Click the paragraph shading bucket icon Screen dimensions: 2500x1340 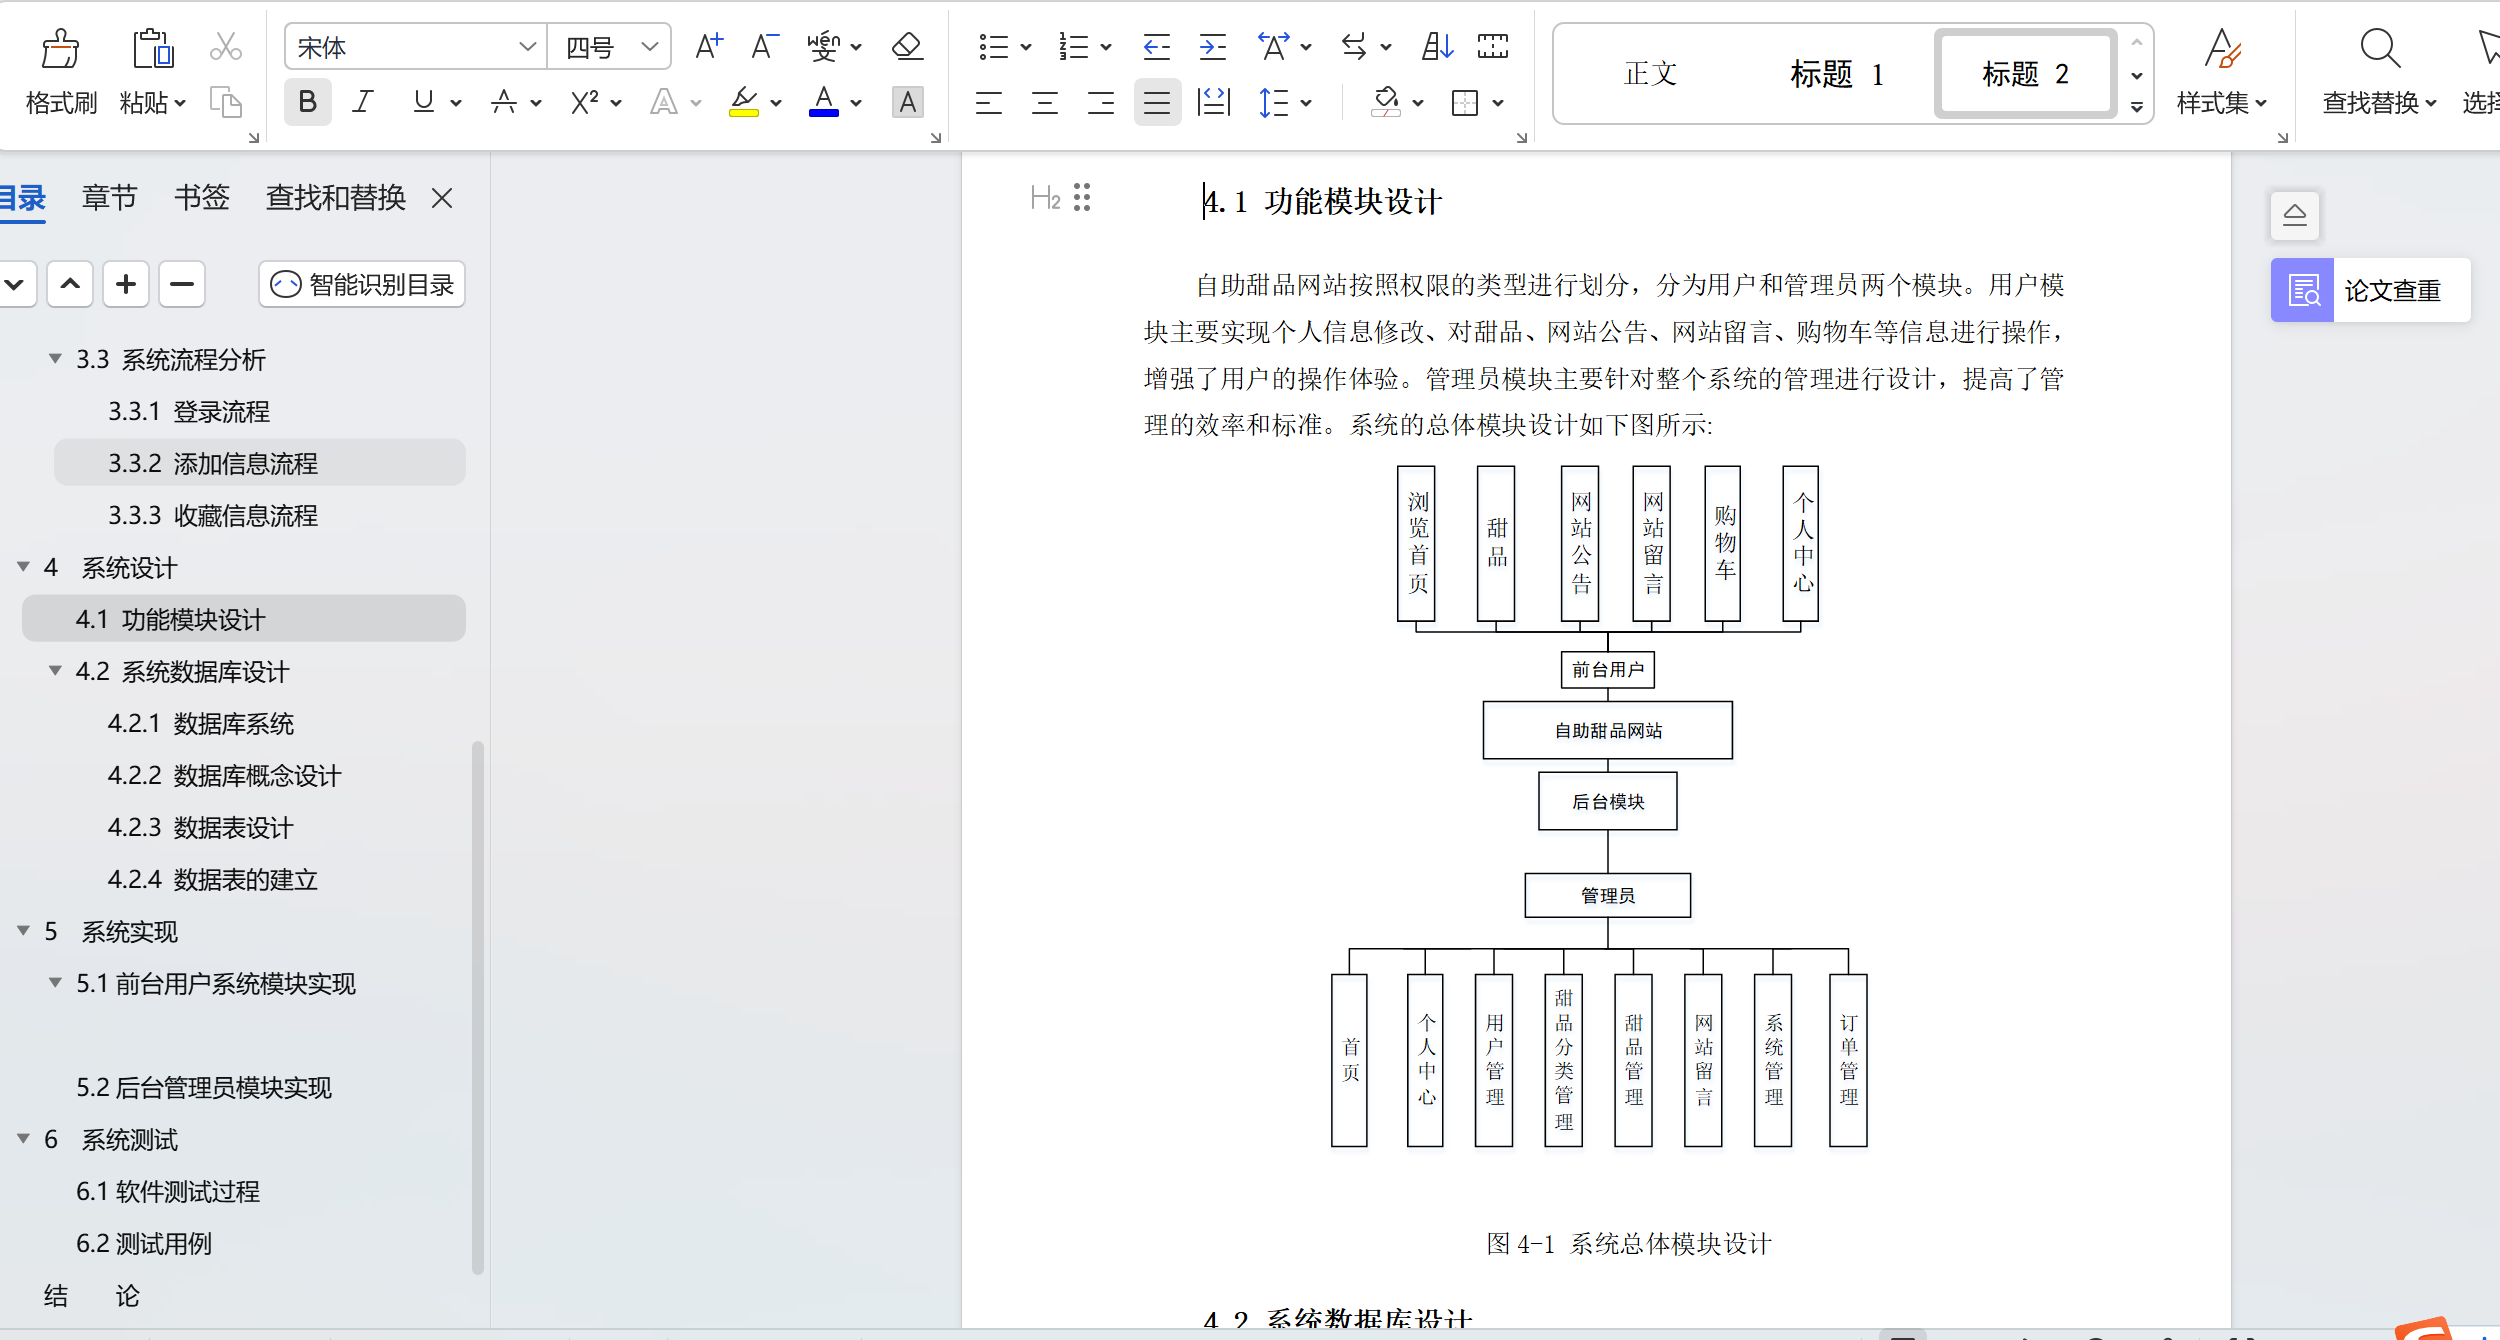1386,102
